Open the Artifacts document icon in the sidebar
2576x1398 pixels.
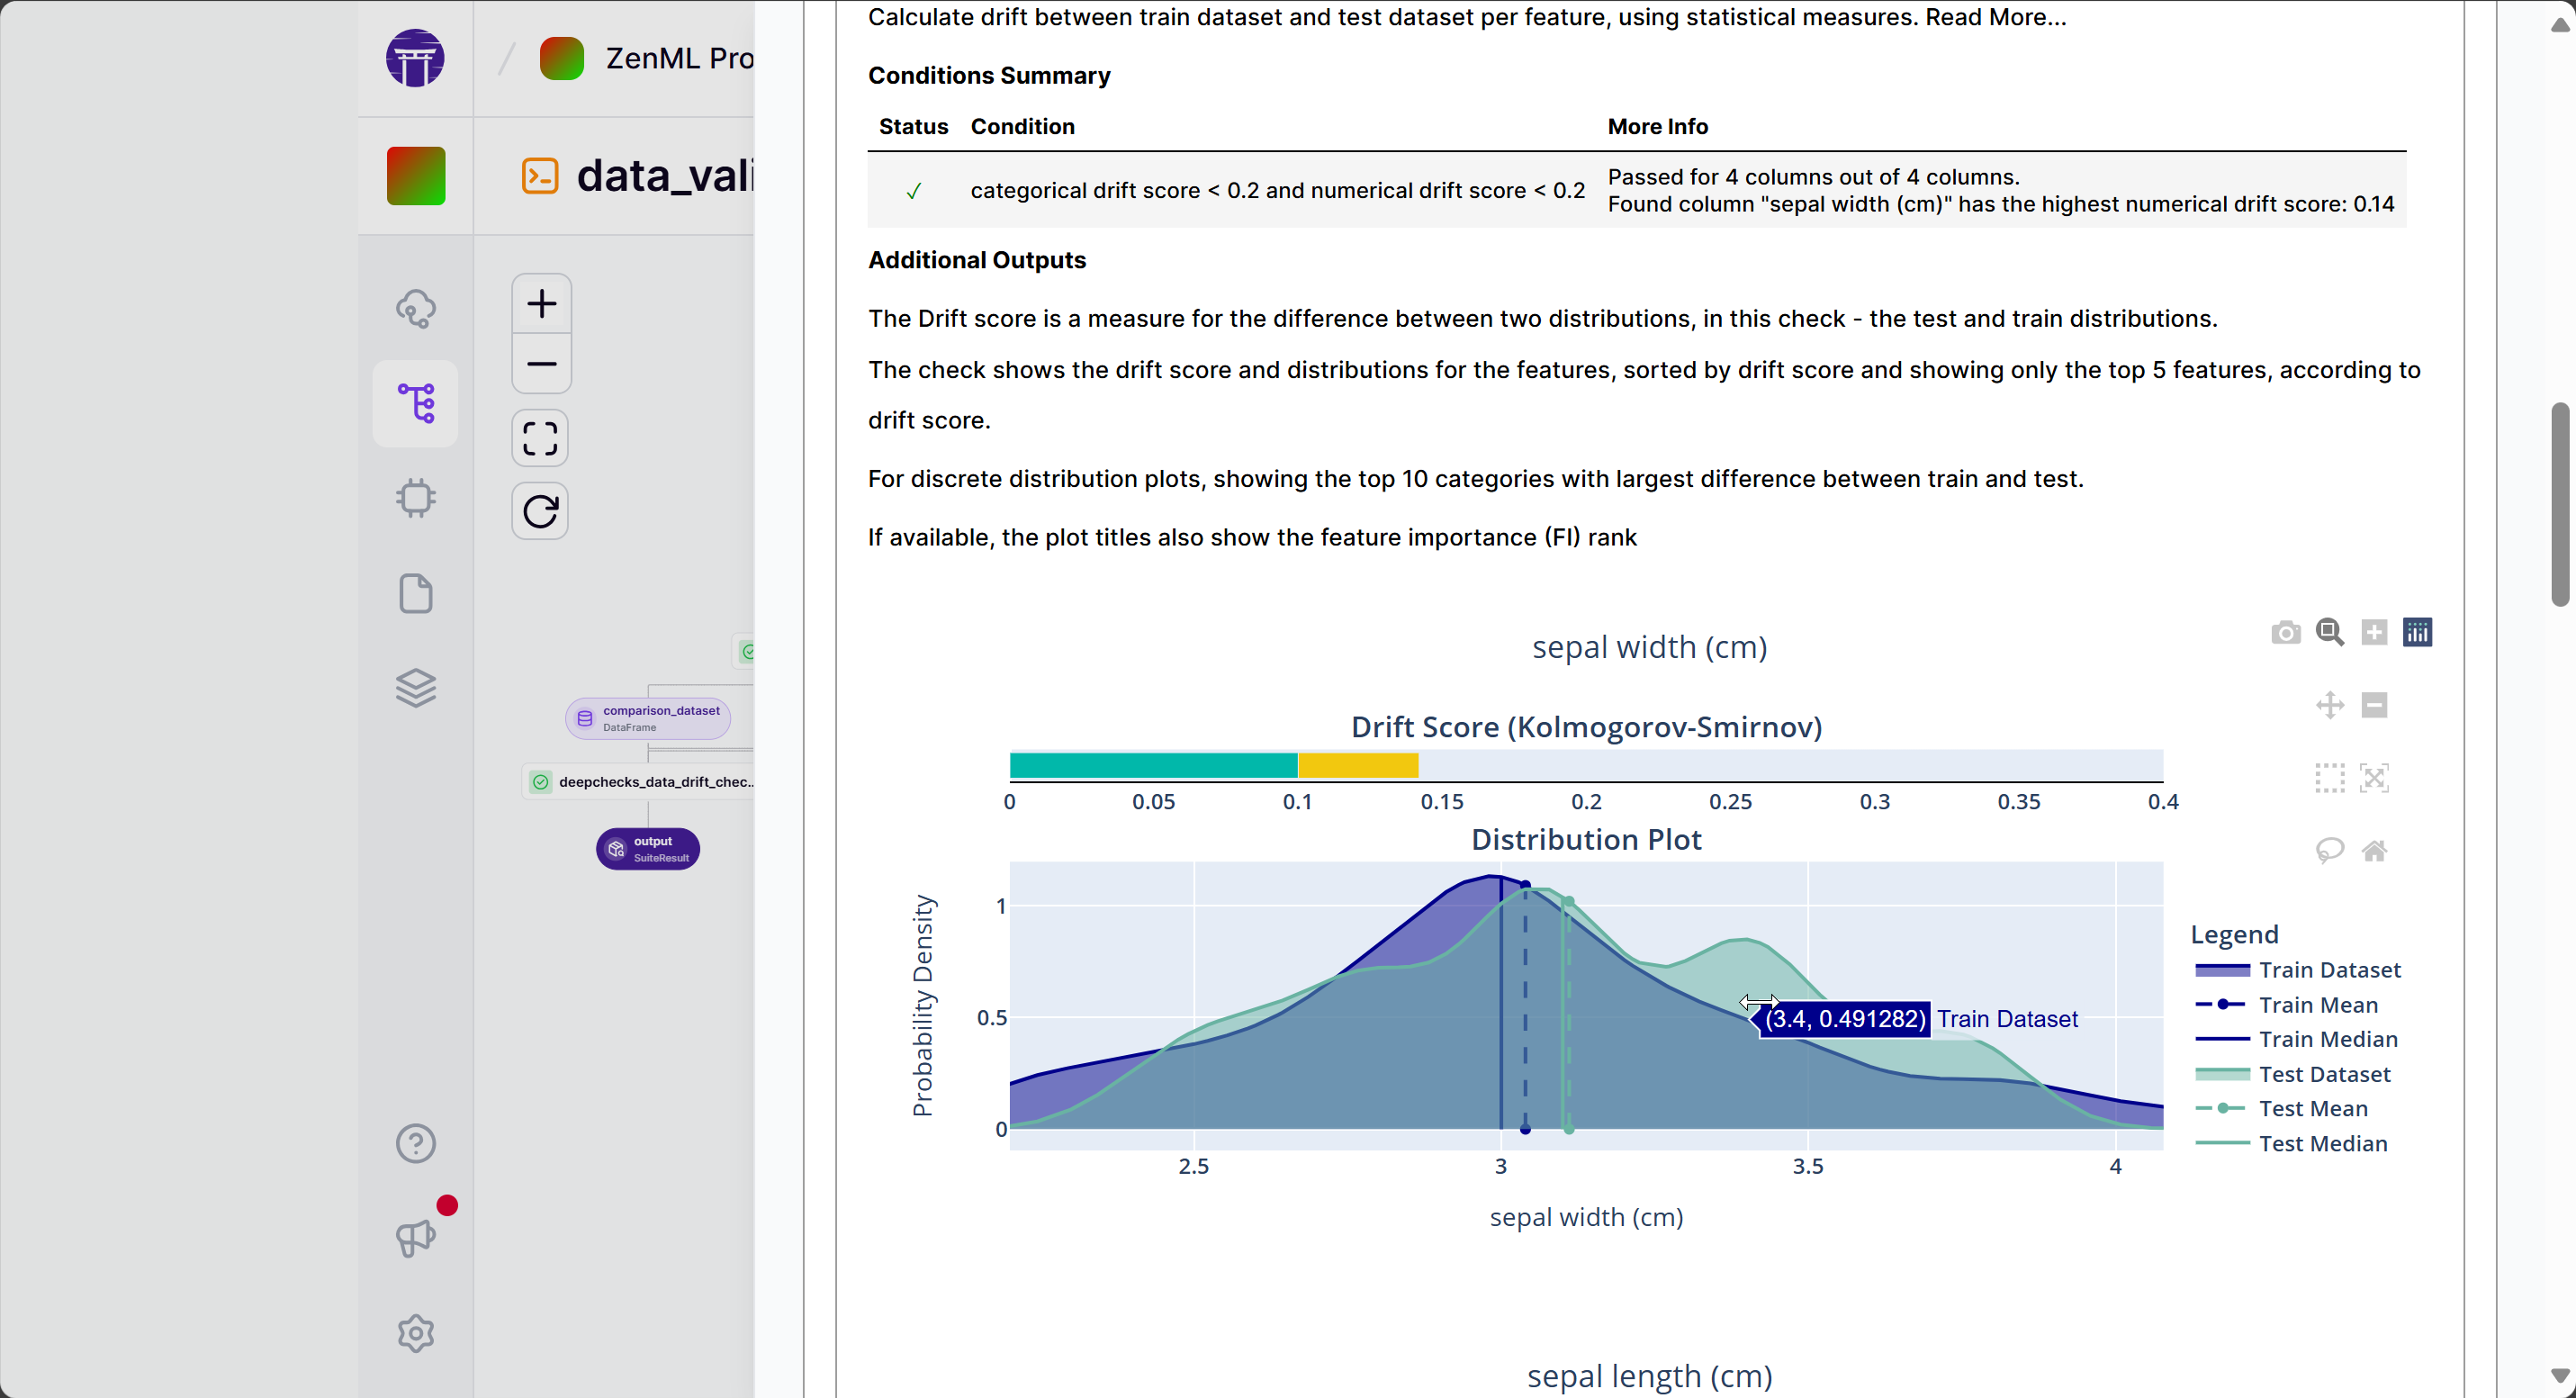point(415,594)
